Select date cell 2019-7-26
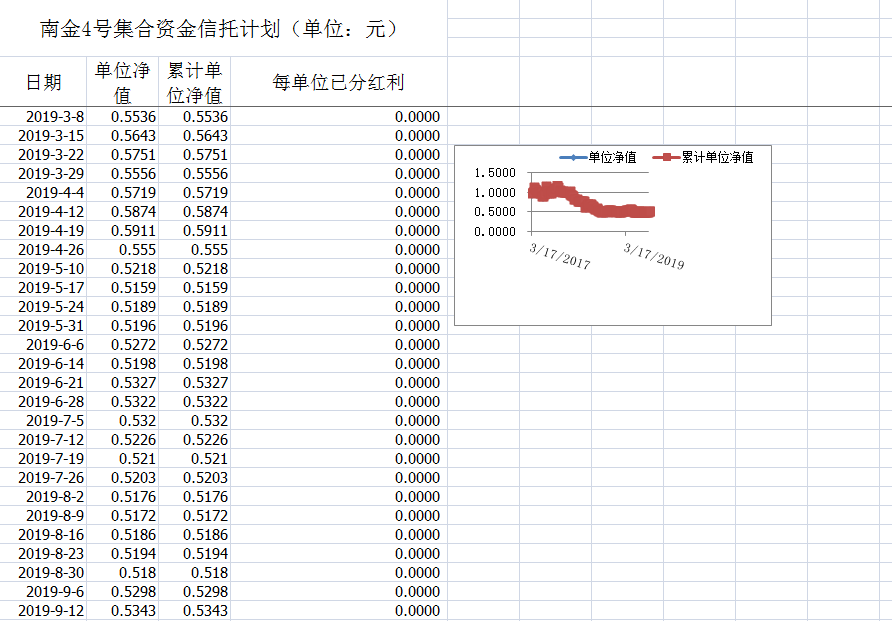The width and height of the screenshot is (892, 621). tap(43, 478)
